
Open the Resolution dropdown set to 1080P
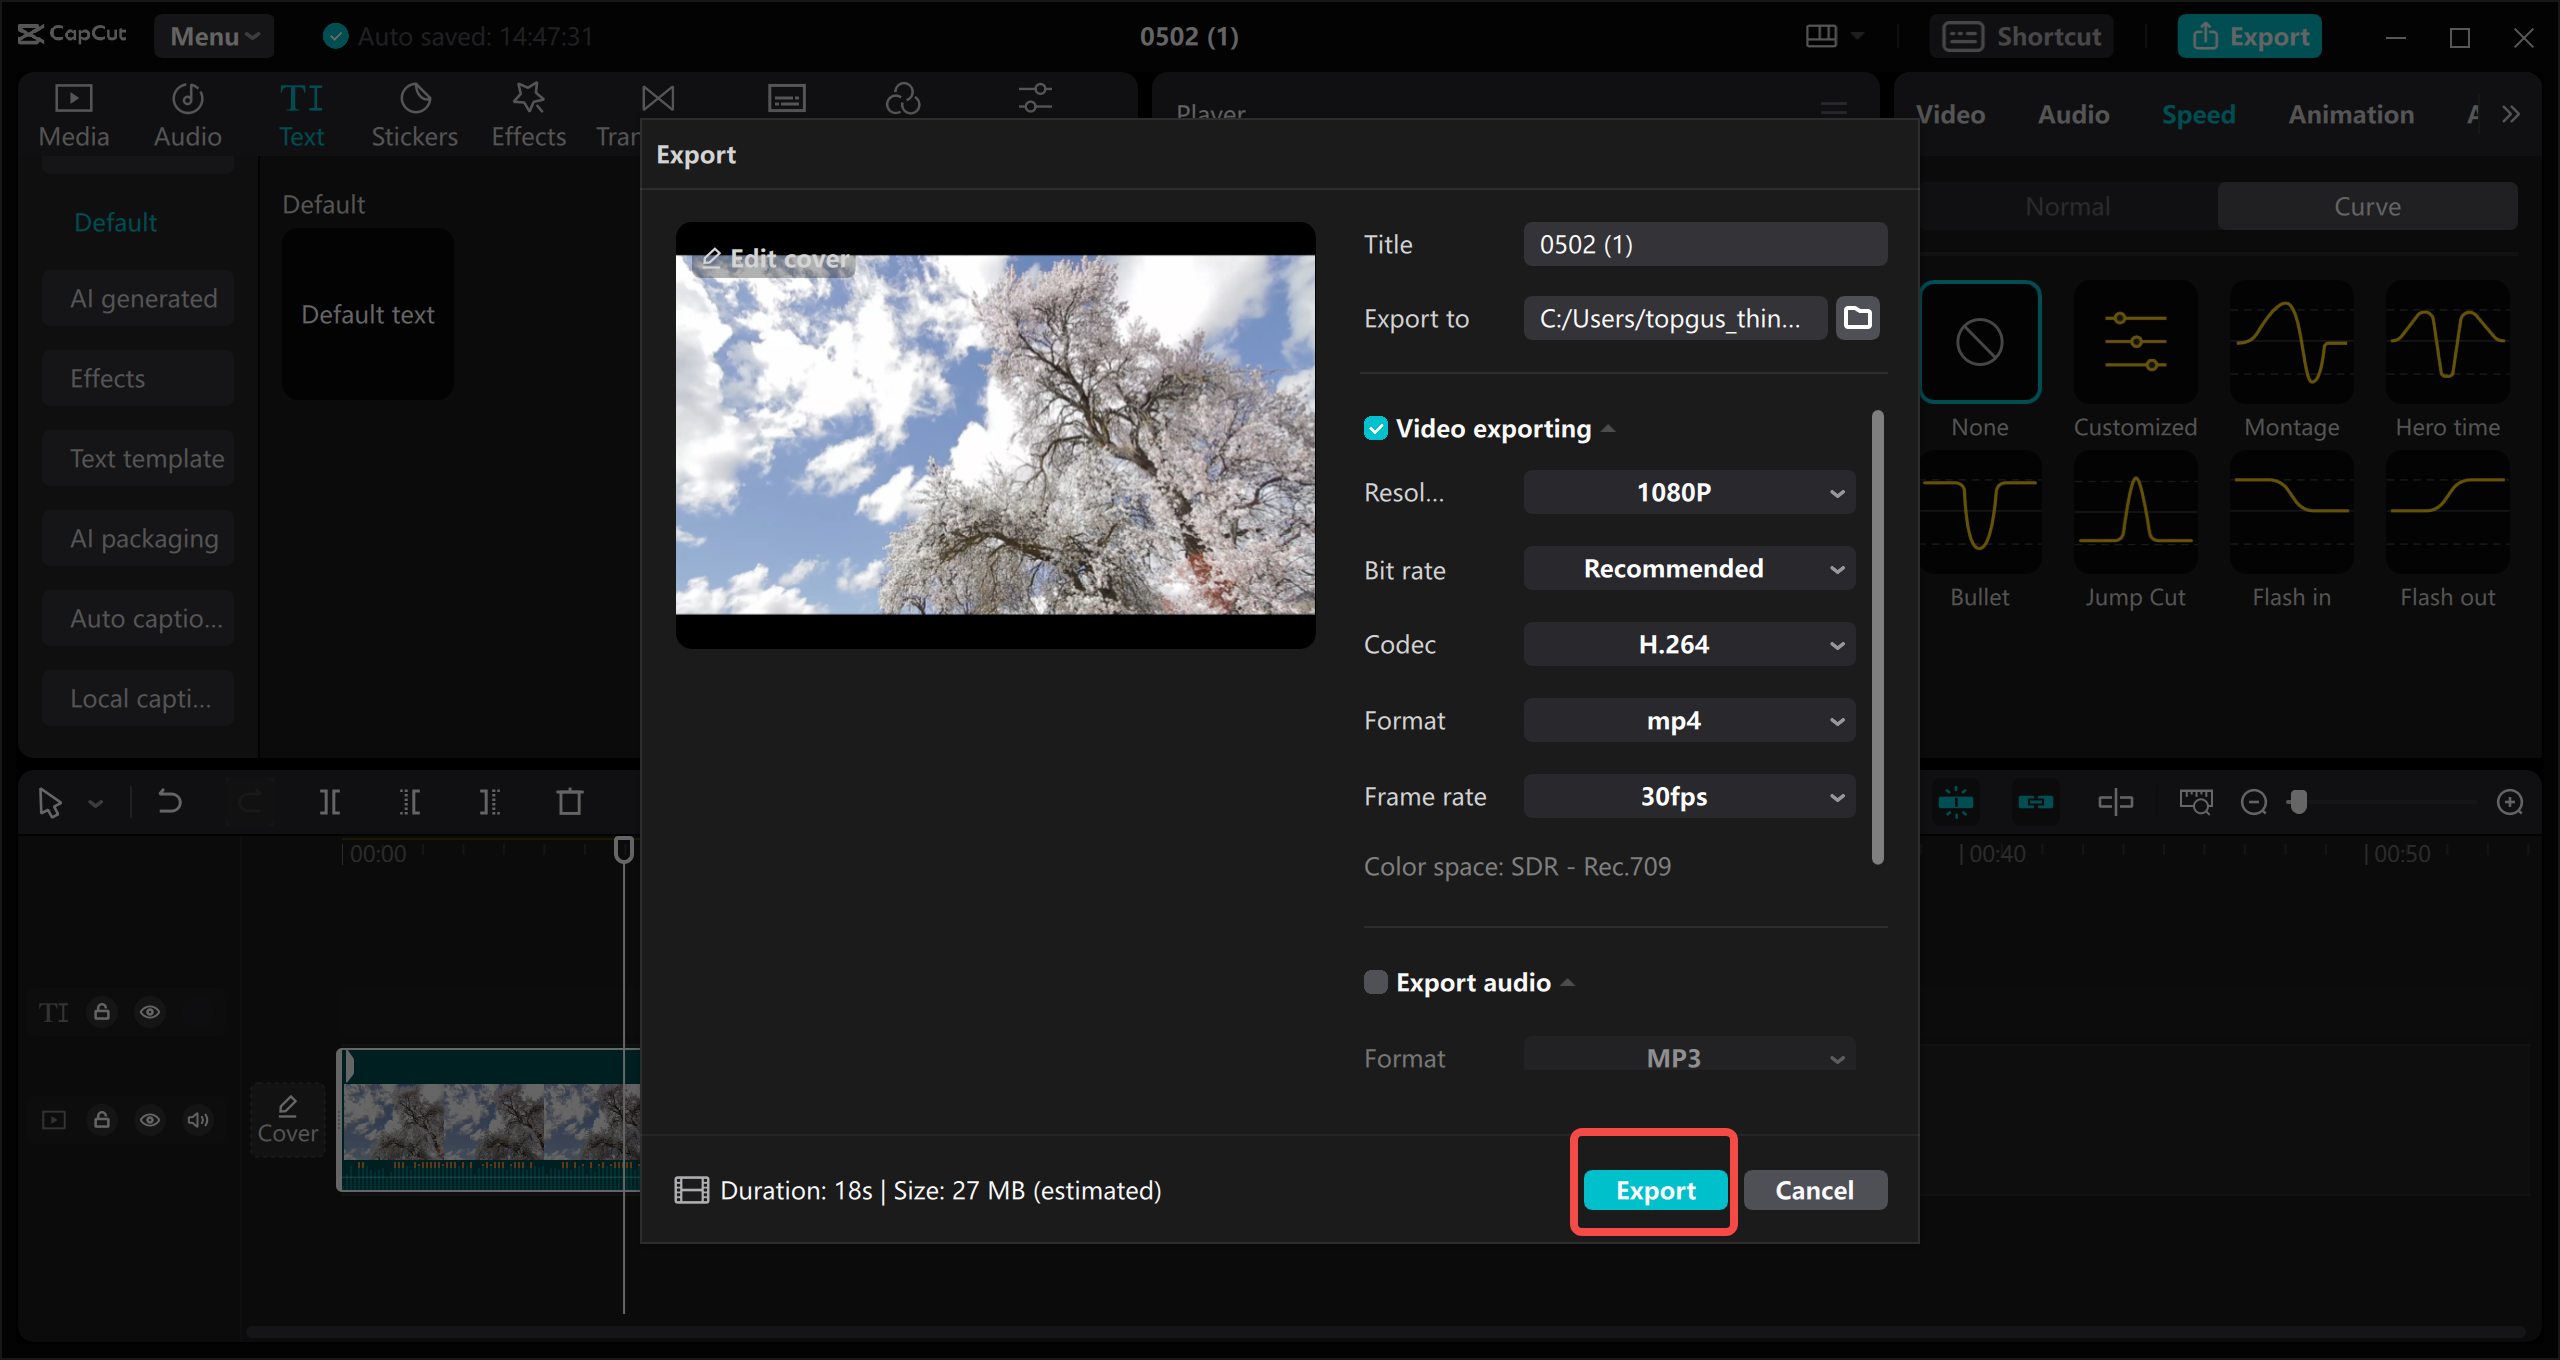coord(1688,492)
